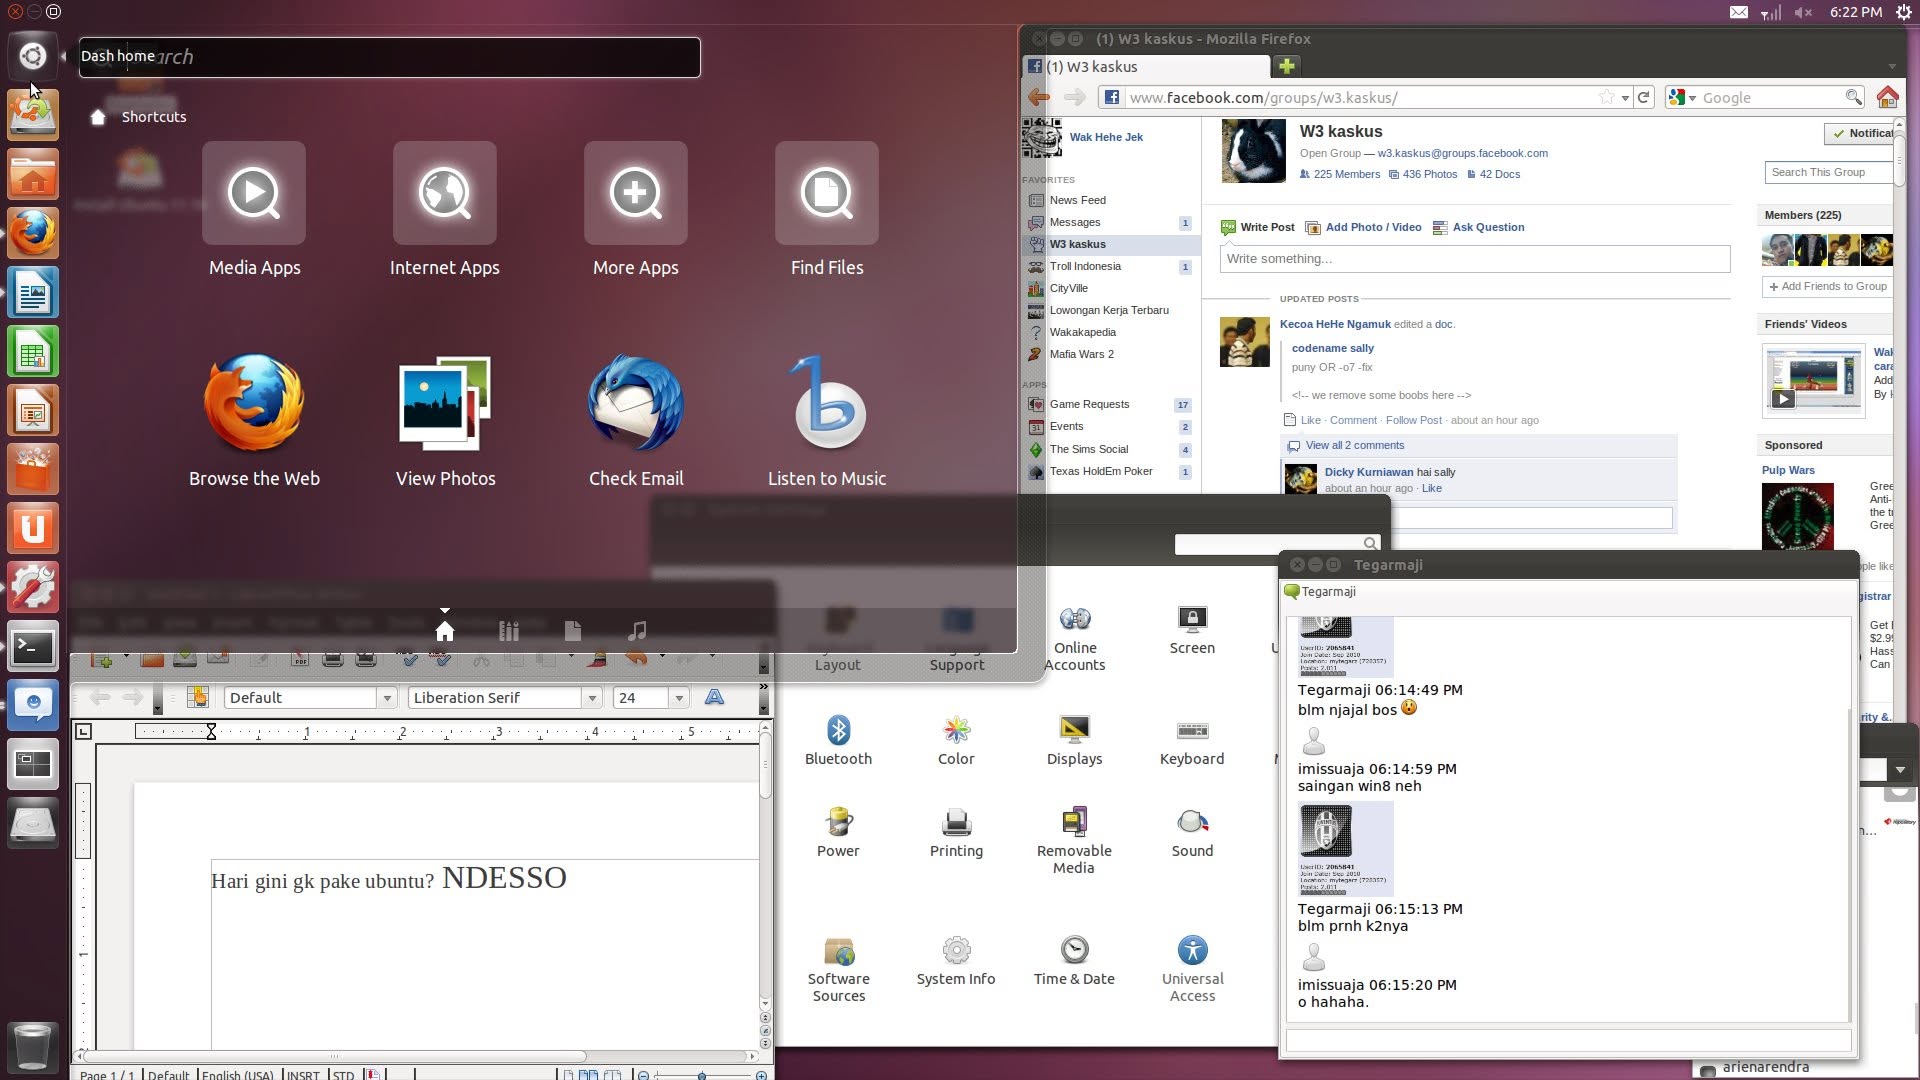Click Write Post on Facebook group
The height and width of the screenshot is (1080, 1920).
point(1258,227)
